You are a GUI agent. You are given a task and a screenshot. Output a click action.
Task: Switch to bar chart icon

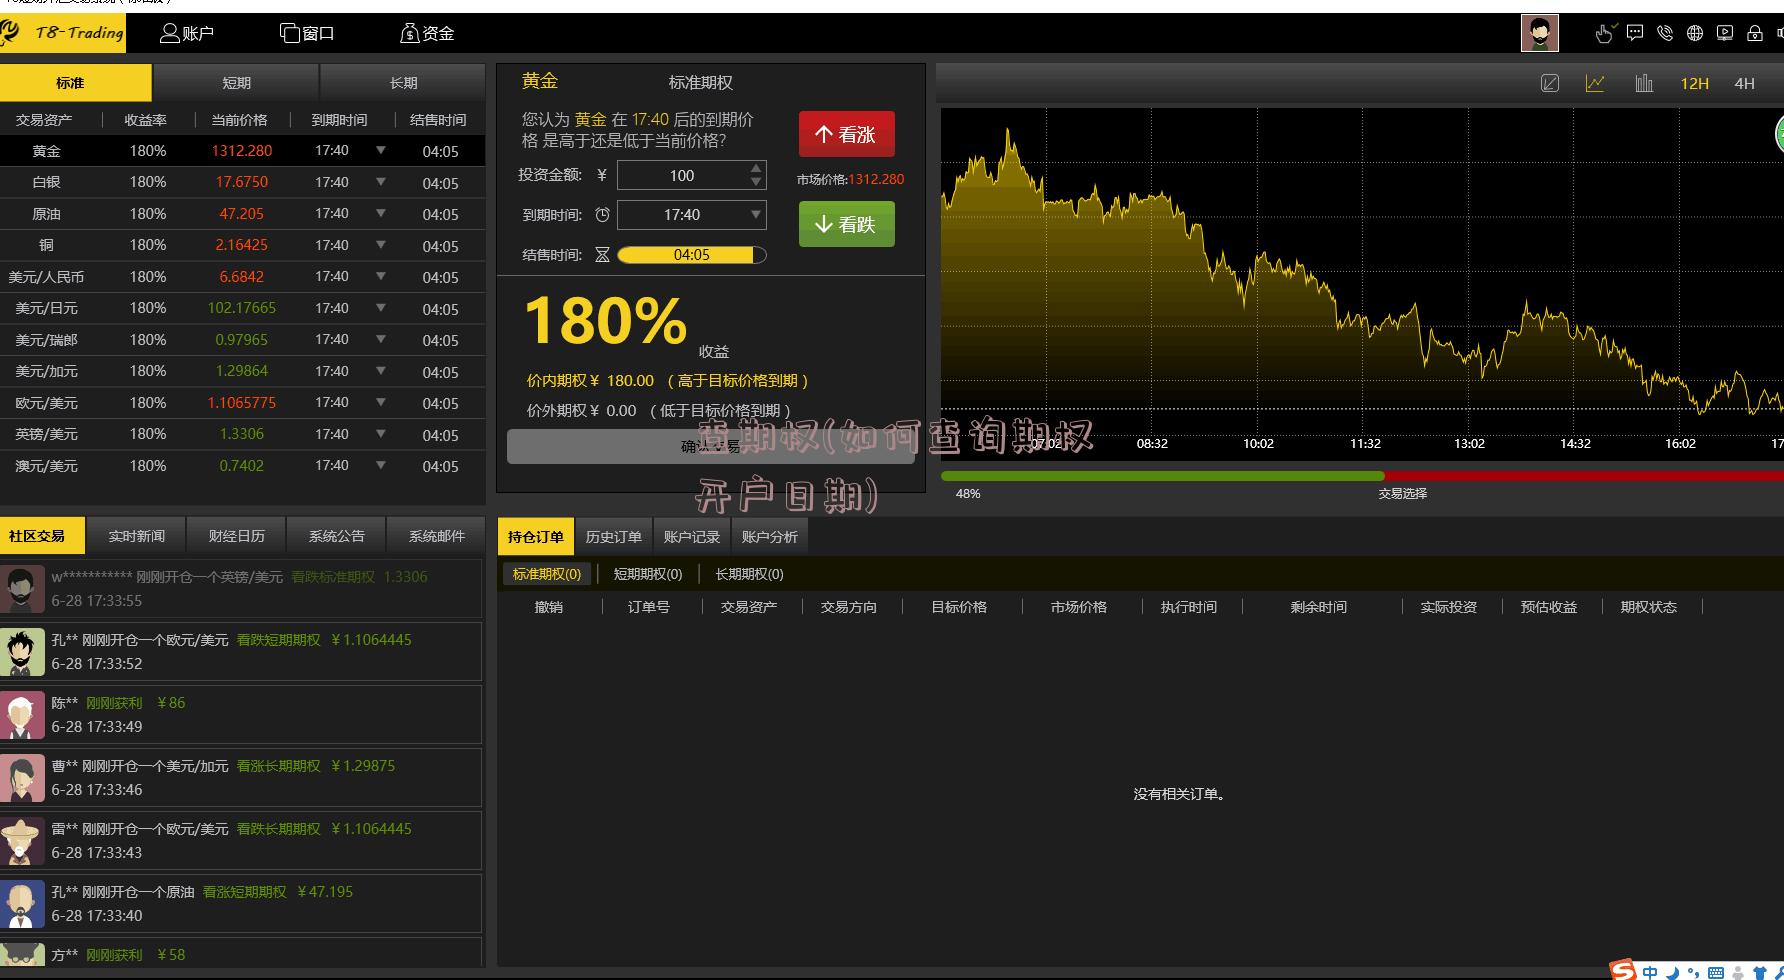click(x=1644, y=83)
